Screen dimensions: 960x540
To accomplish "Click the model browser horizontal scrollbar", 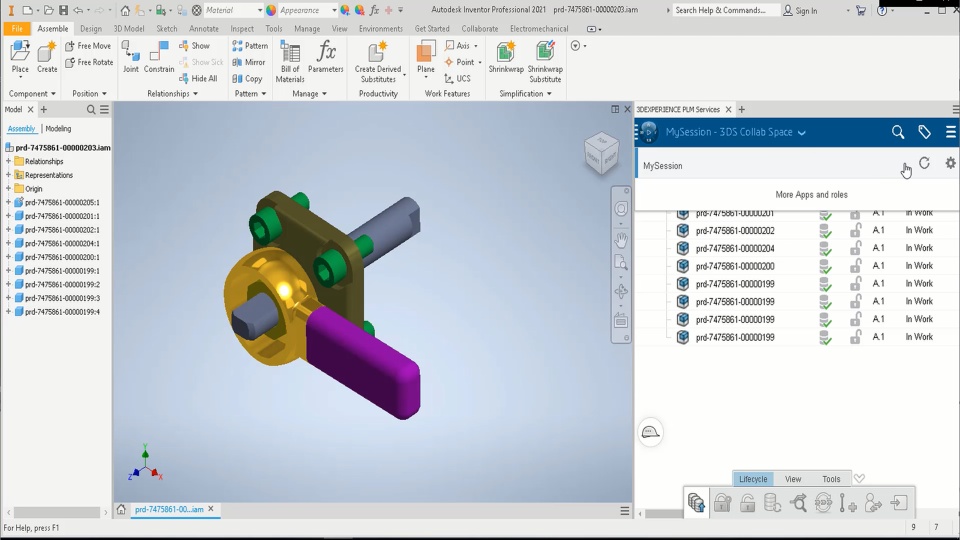I will [57, 512].
